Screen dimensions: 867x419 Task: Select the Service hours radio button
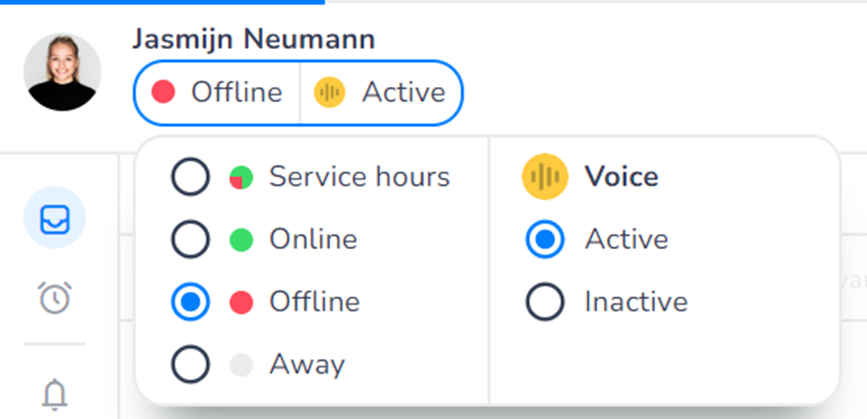click(190, 178)
